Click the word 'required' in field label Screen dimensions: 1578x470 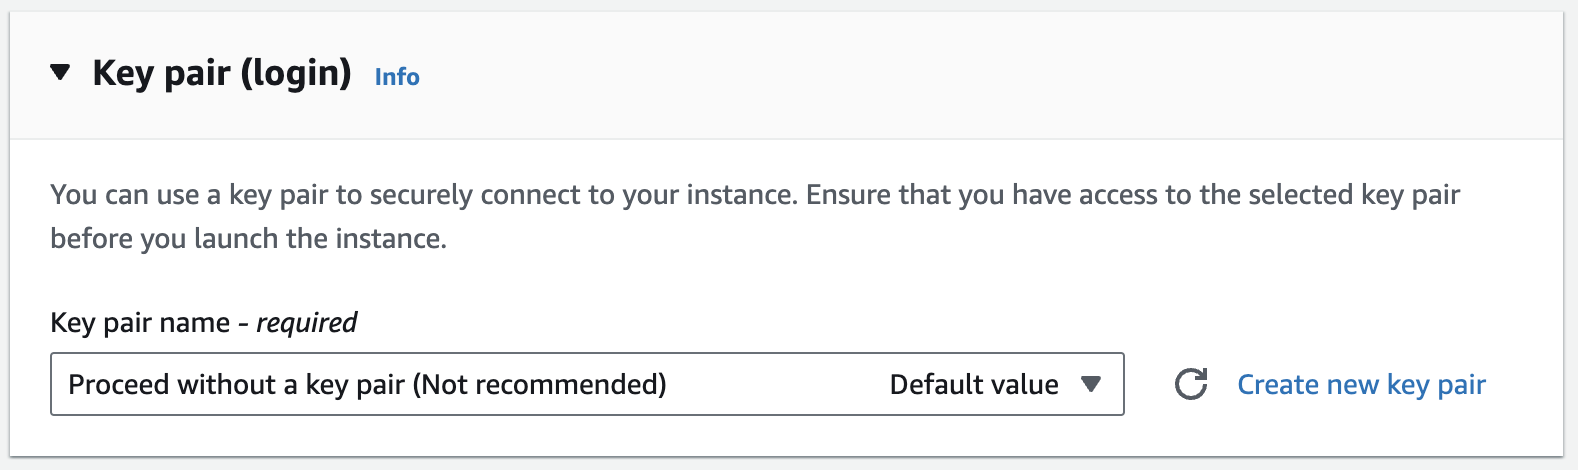coord(307,323)
